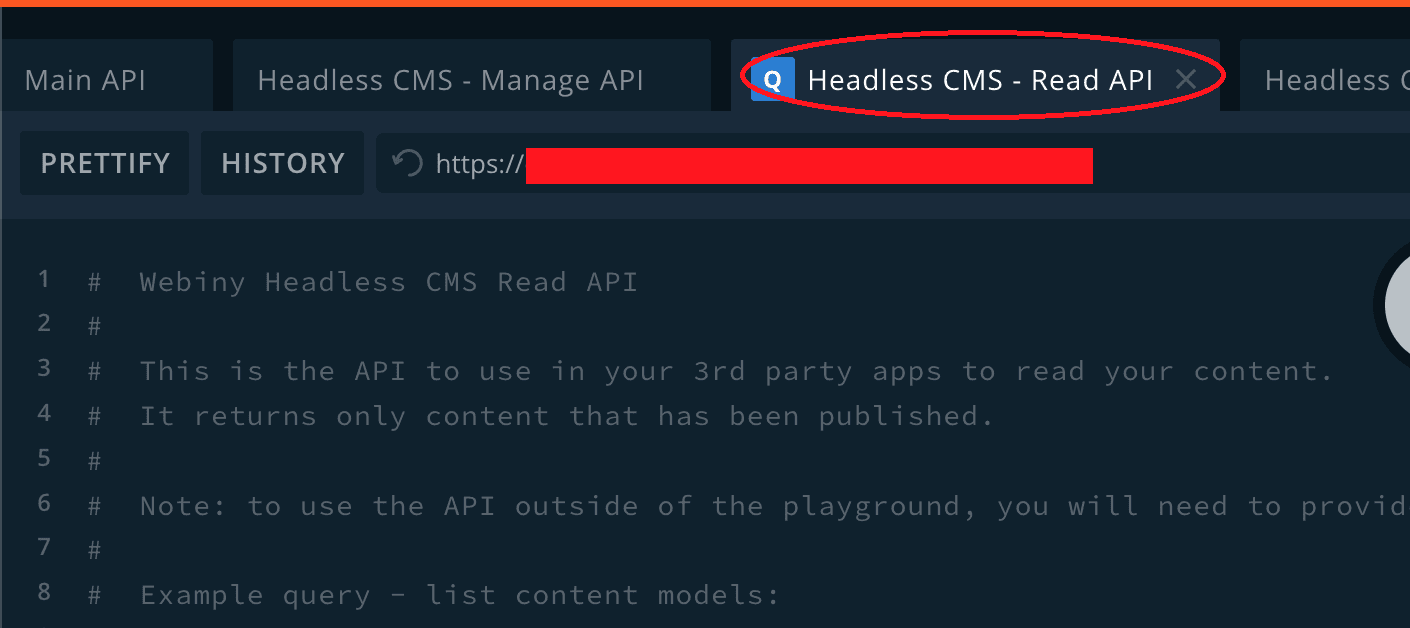Screen dimensions: 1410x628
Task: Click the 'Example query - list content models' line
Action: click(459, 596)
